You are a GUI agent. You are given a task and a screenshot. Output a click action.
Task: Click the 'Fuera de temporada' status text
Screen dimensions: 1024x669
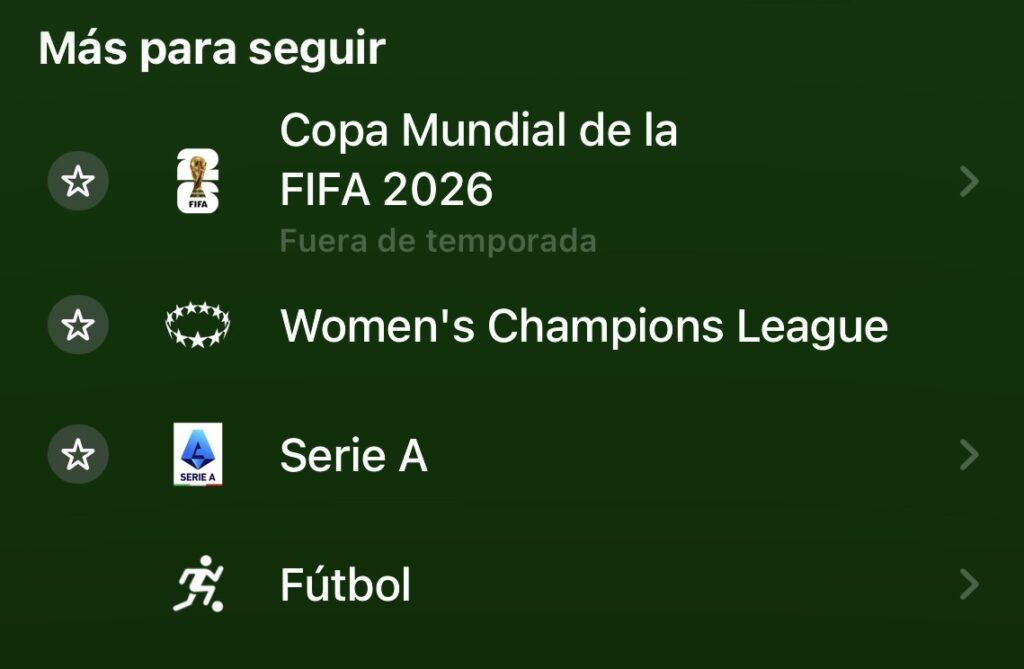tap(437, 241)
